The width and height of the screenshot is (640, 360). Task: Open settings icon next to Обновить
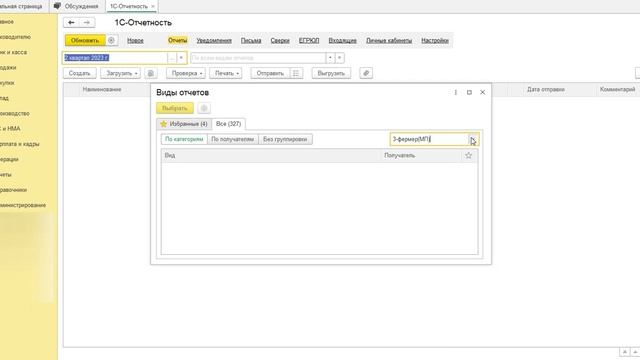[x=111, y=40]
